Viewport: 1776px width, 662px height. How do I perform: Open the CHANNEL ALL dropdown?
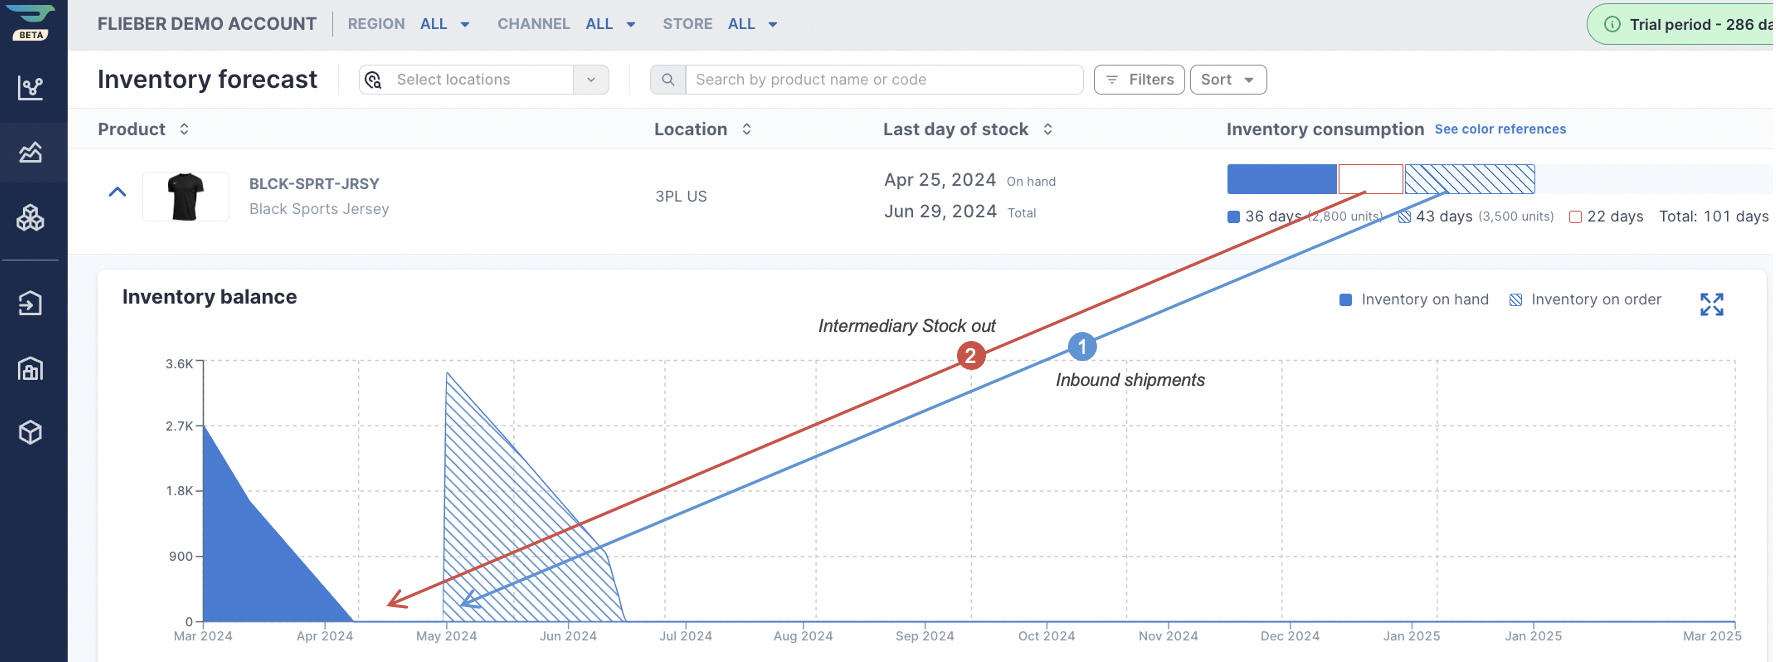[x=611, y=24]
